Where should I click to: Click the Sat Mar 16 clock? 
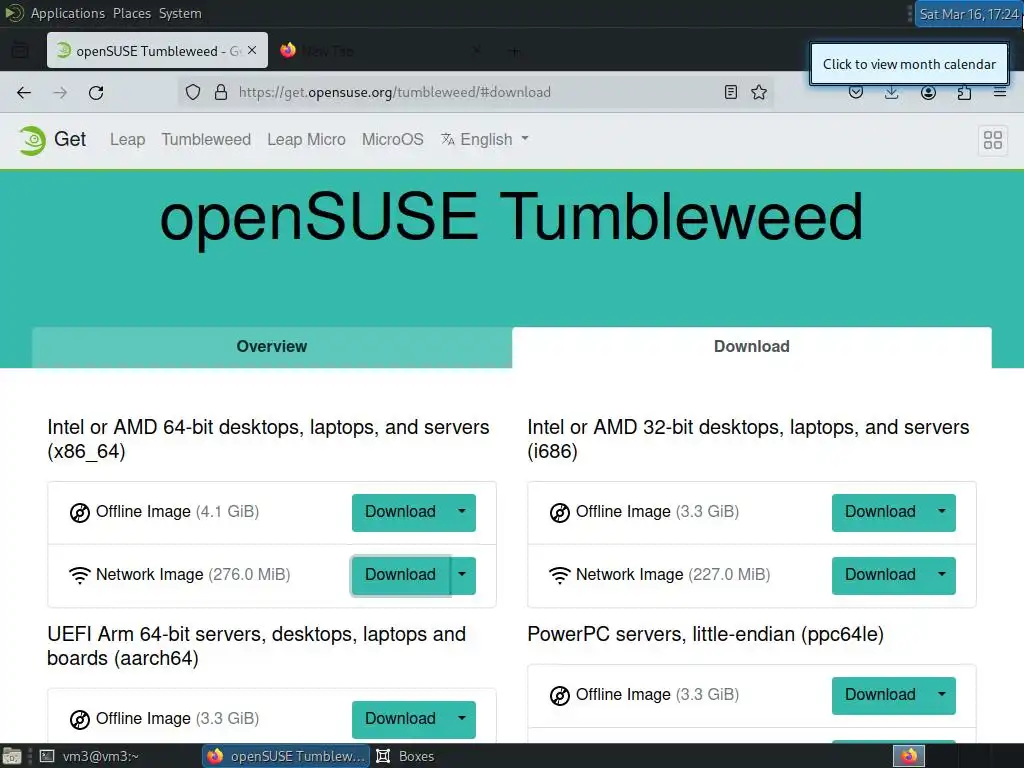tap(968, 14)
